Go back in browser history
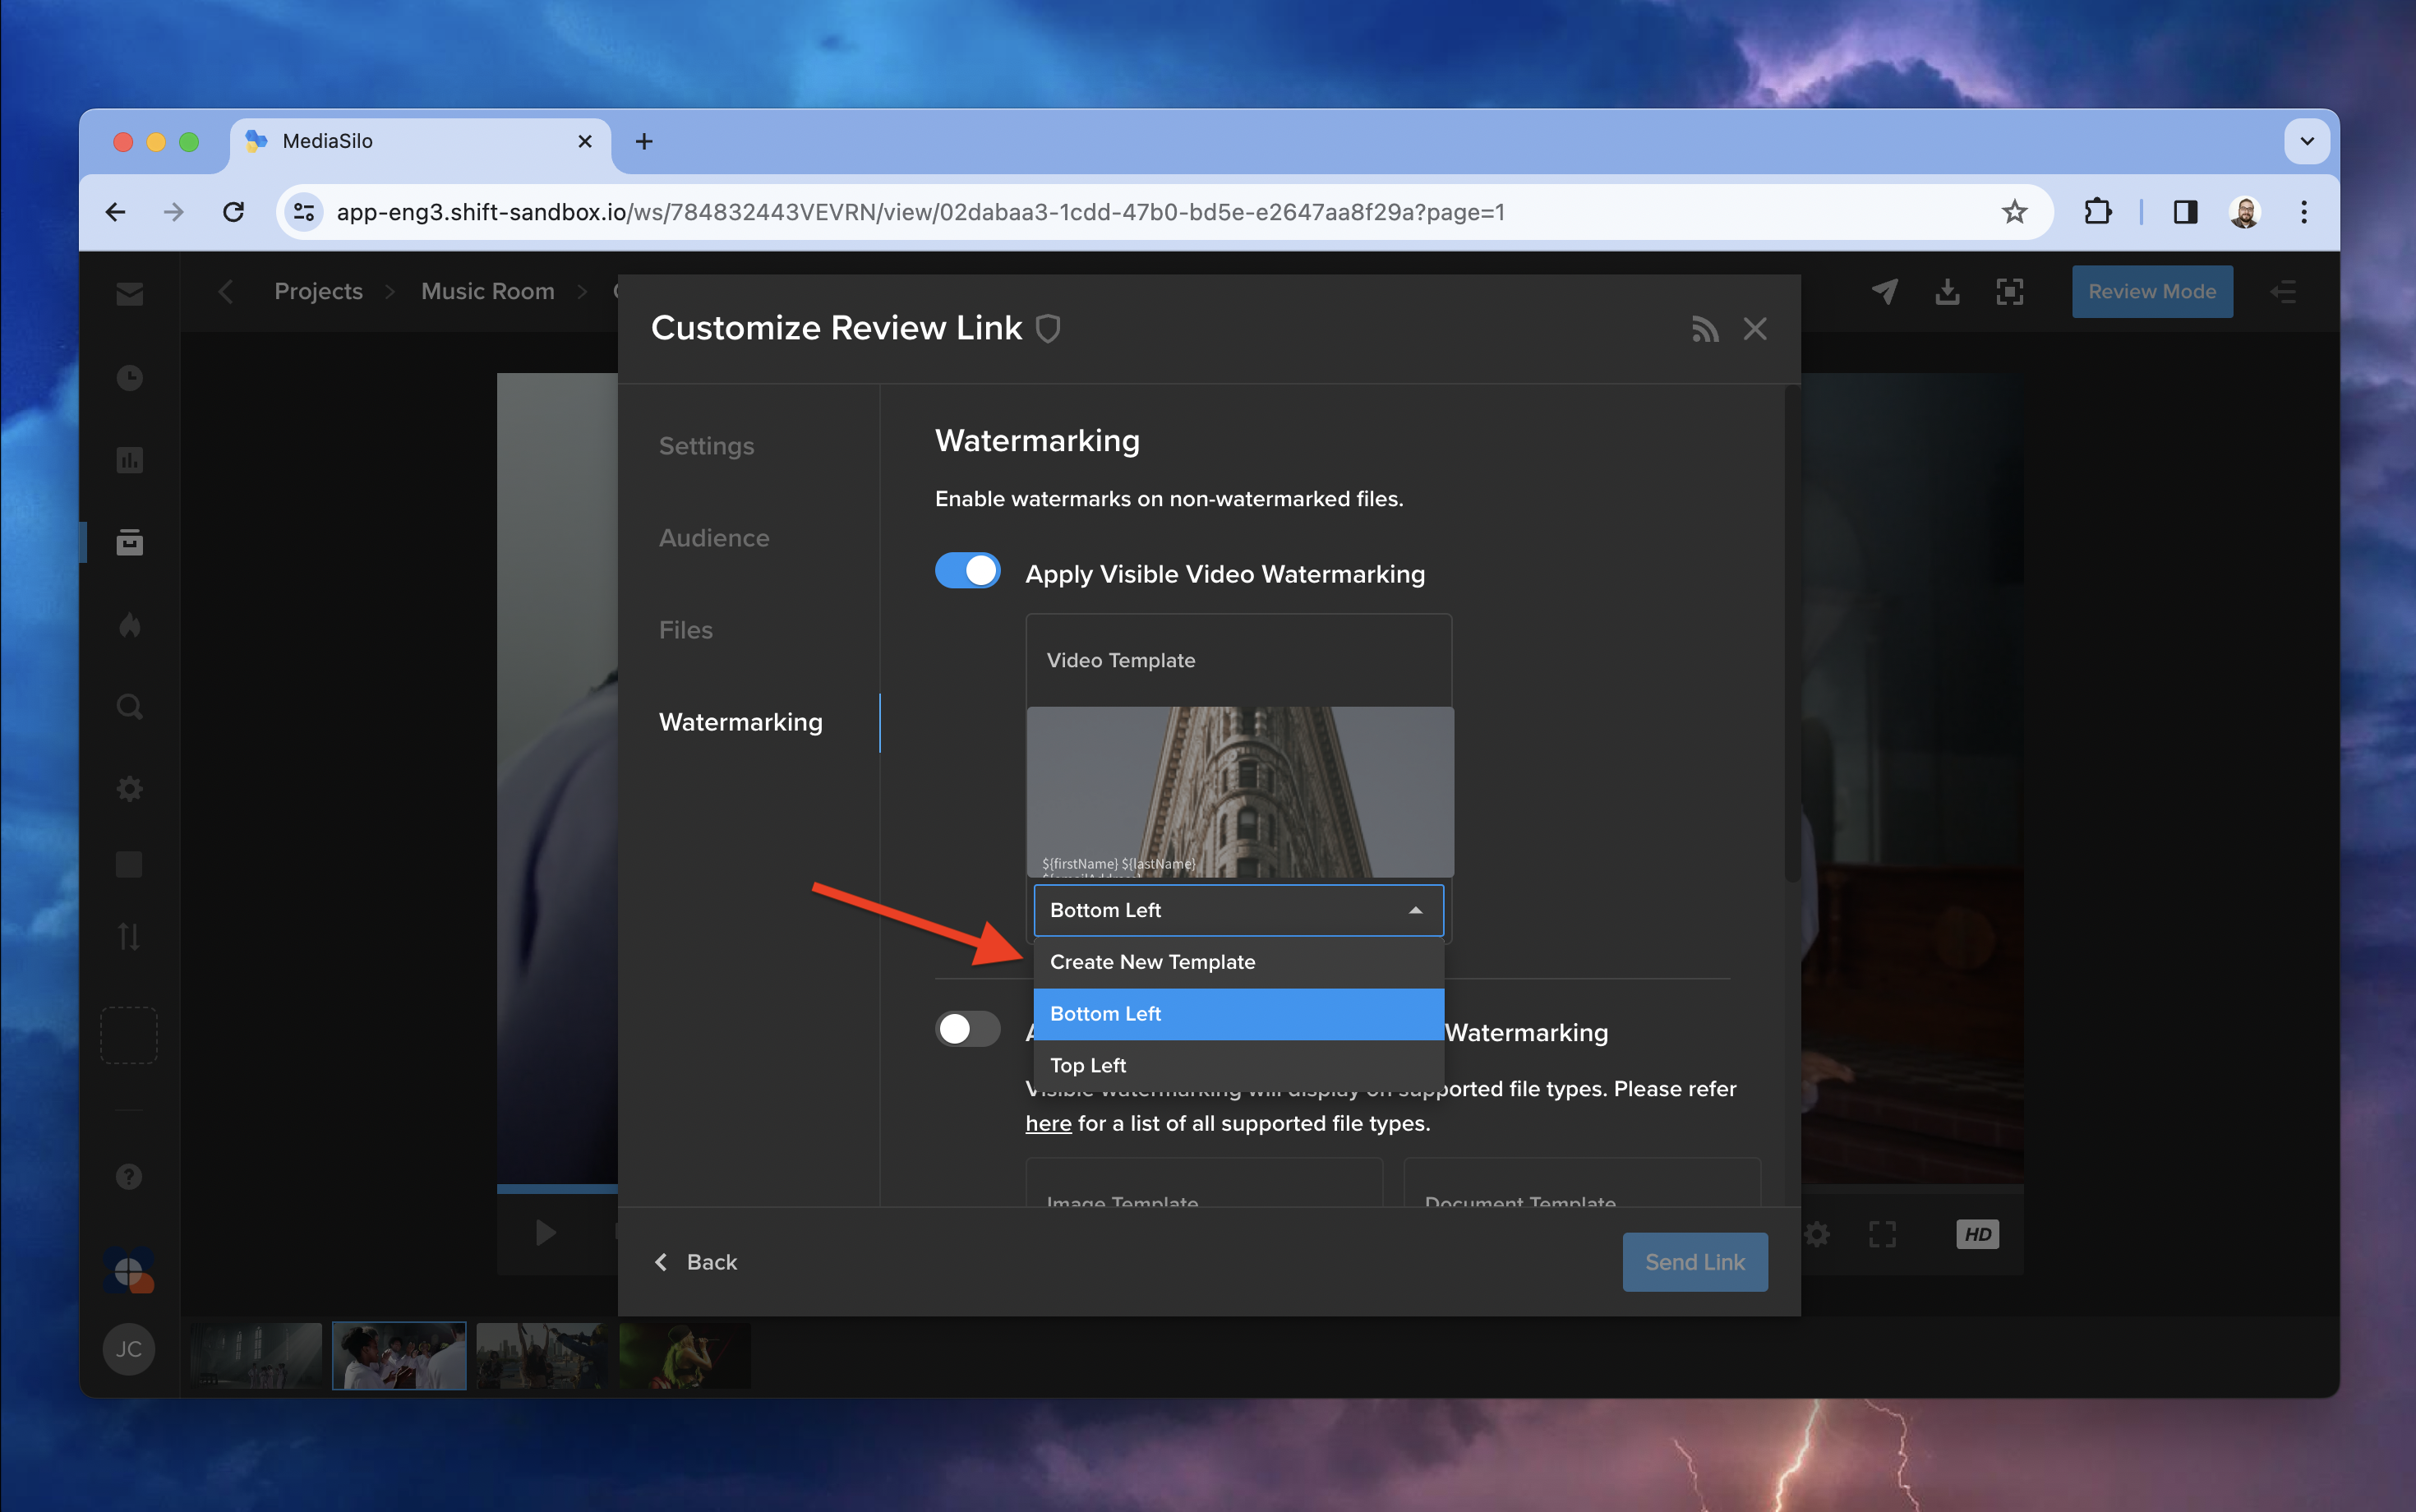2416x1512 pixels. point(116,212)
